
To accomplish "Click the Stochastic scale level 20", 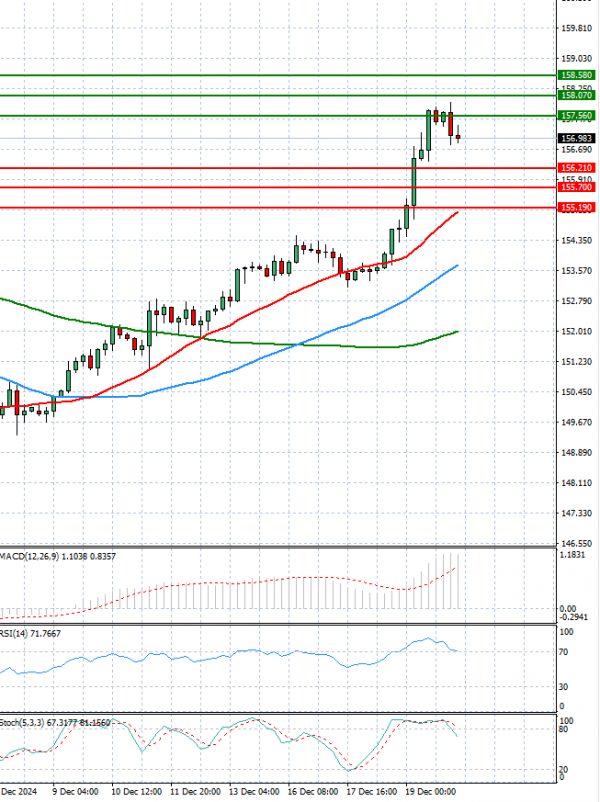I will [563, 770].
